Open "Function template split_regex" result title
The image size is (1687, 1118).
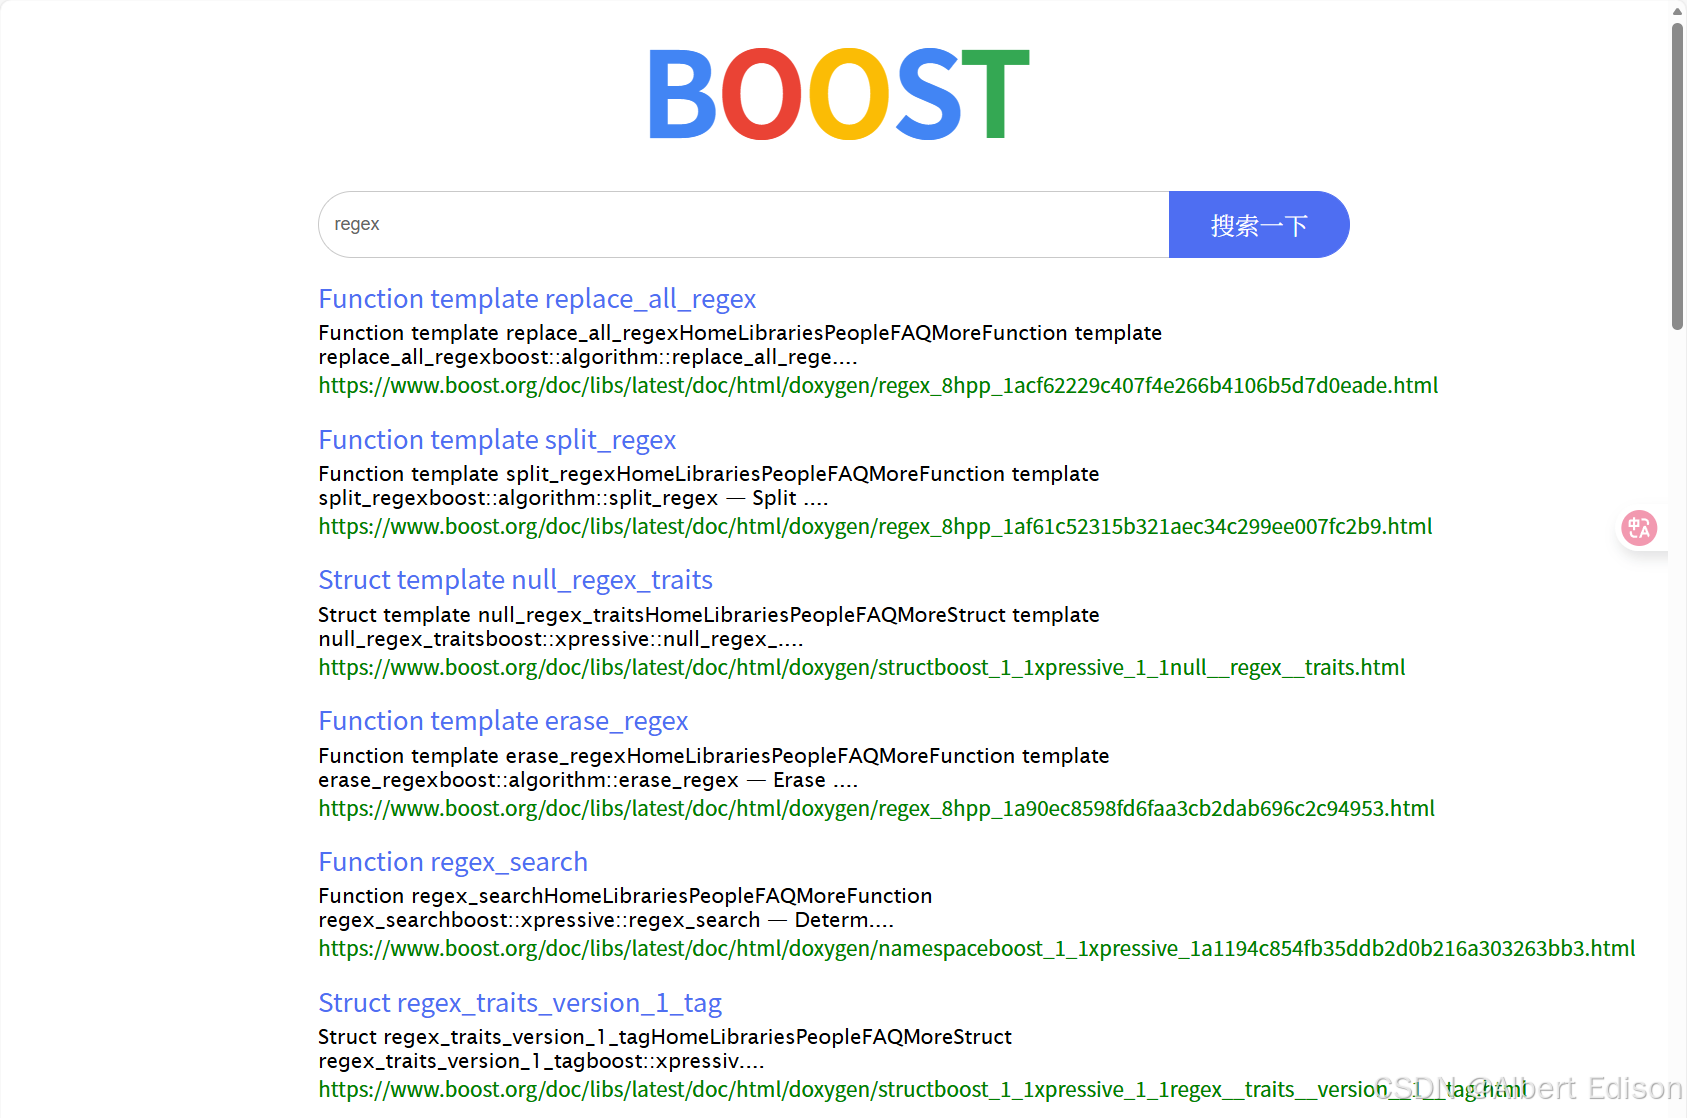click(x=497, y=440)
